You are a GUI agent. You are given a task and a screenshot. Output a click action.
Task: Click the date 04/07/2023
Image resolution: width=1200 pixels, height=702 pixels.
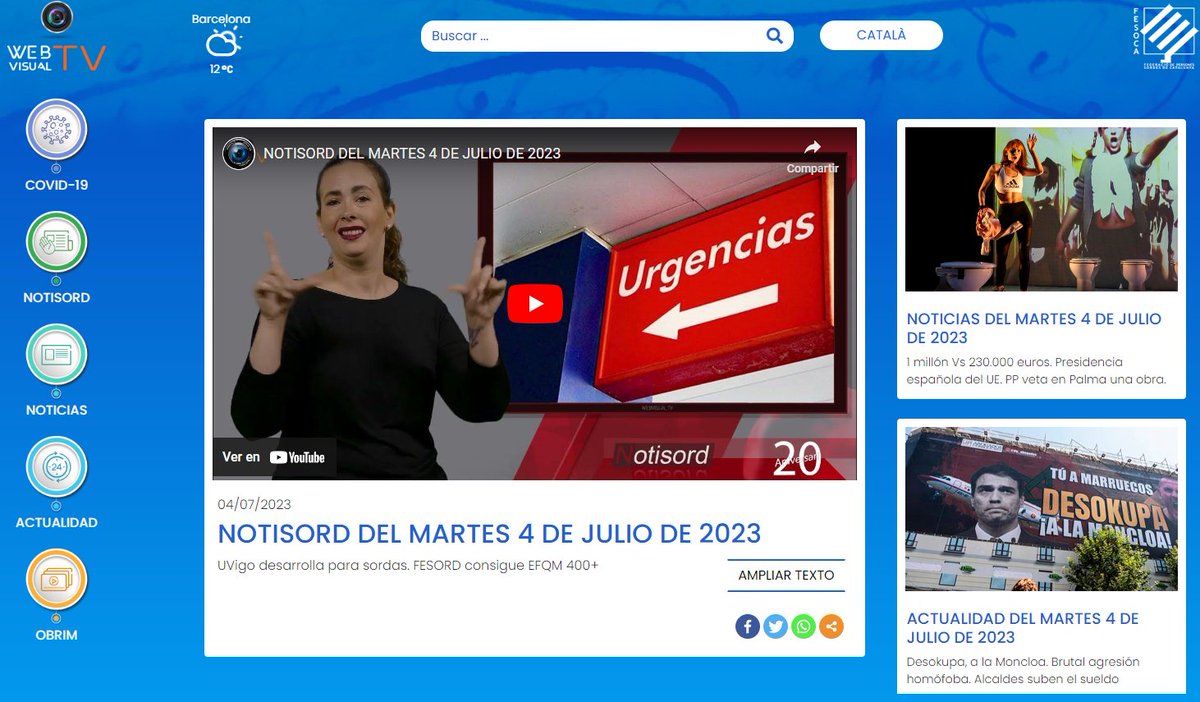[254, 504]
